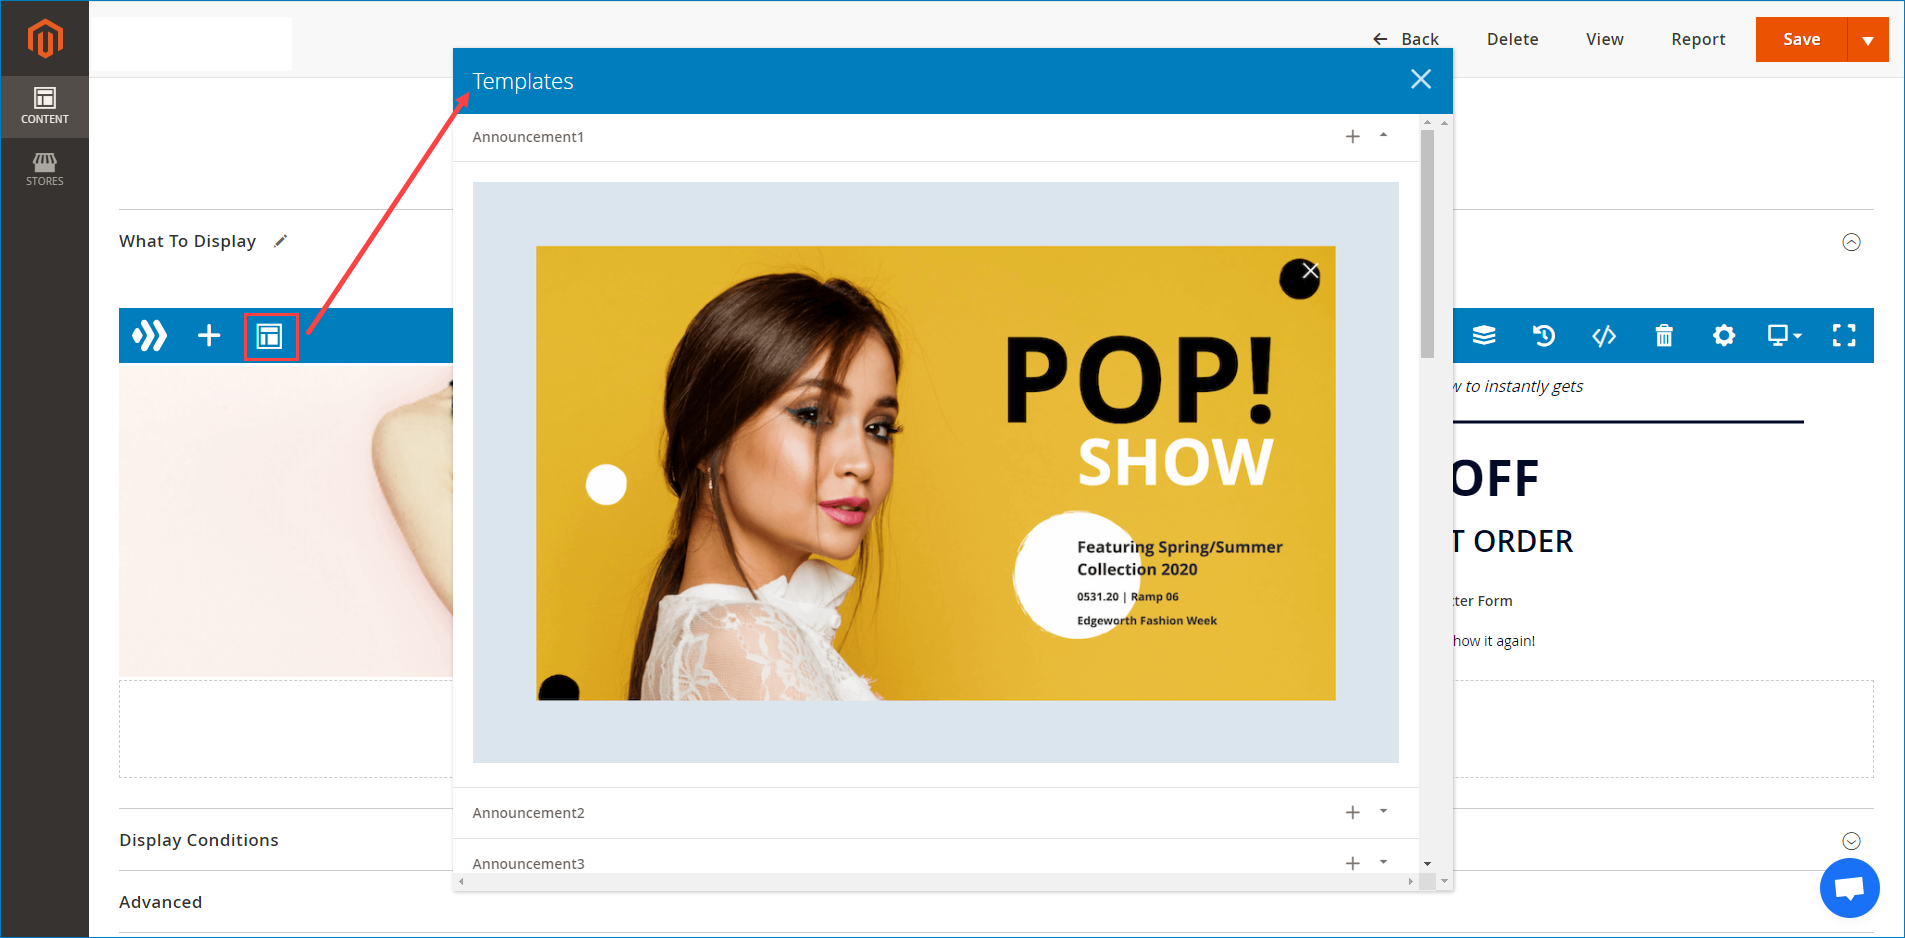Image resolution: width=1905 pixels, height=938 pixels.
Task: Open the View menu item
Action: click(x=1604, y=39)
